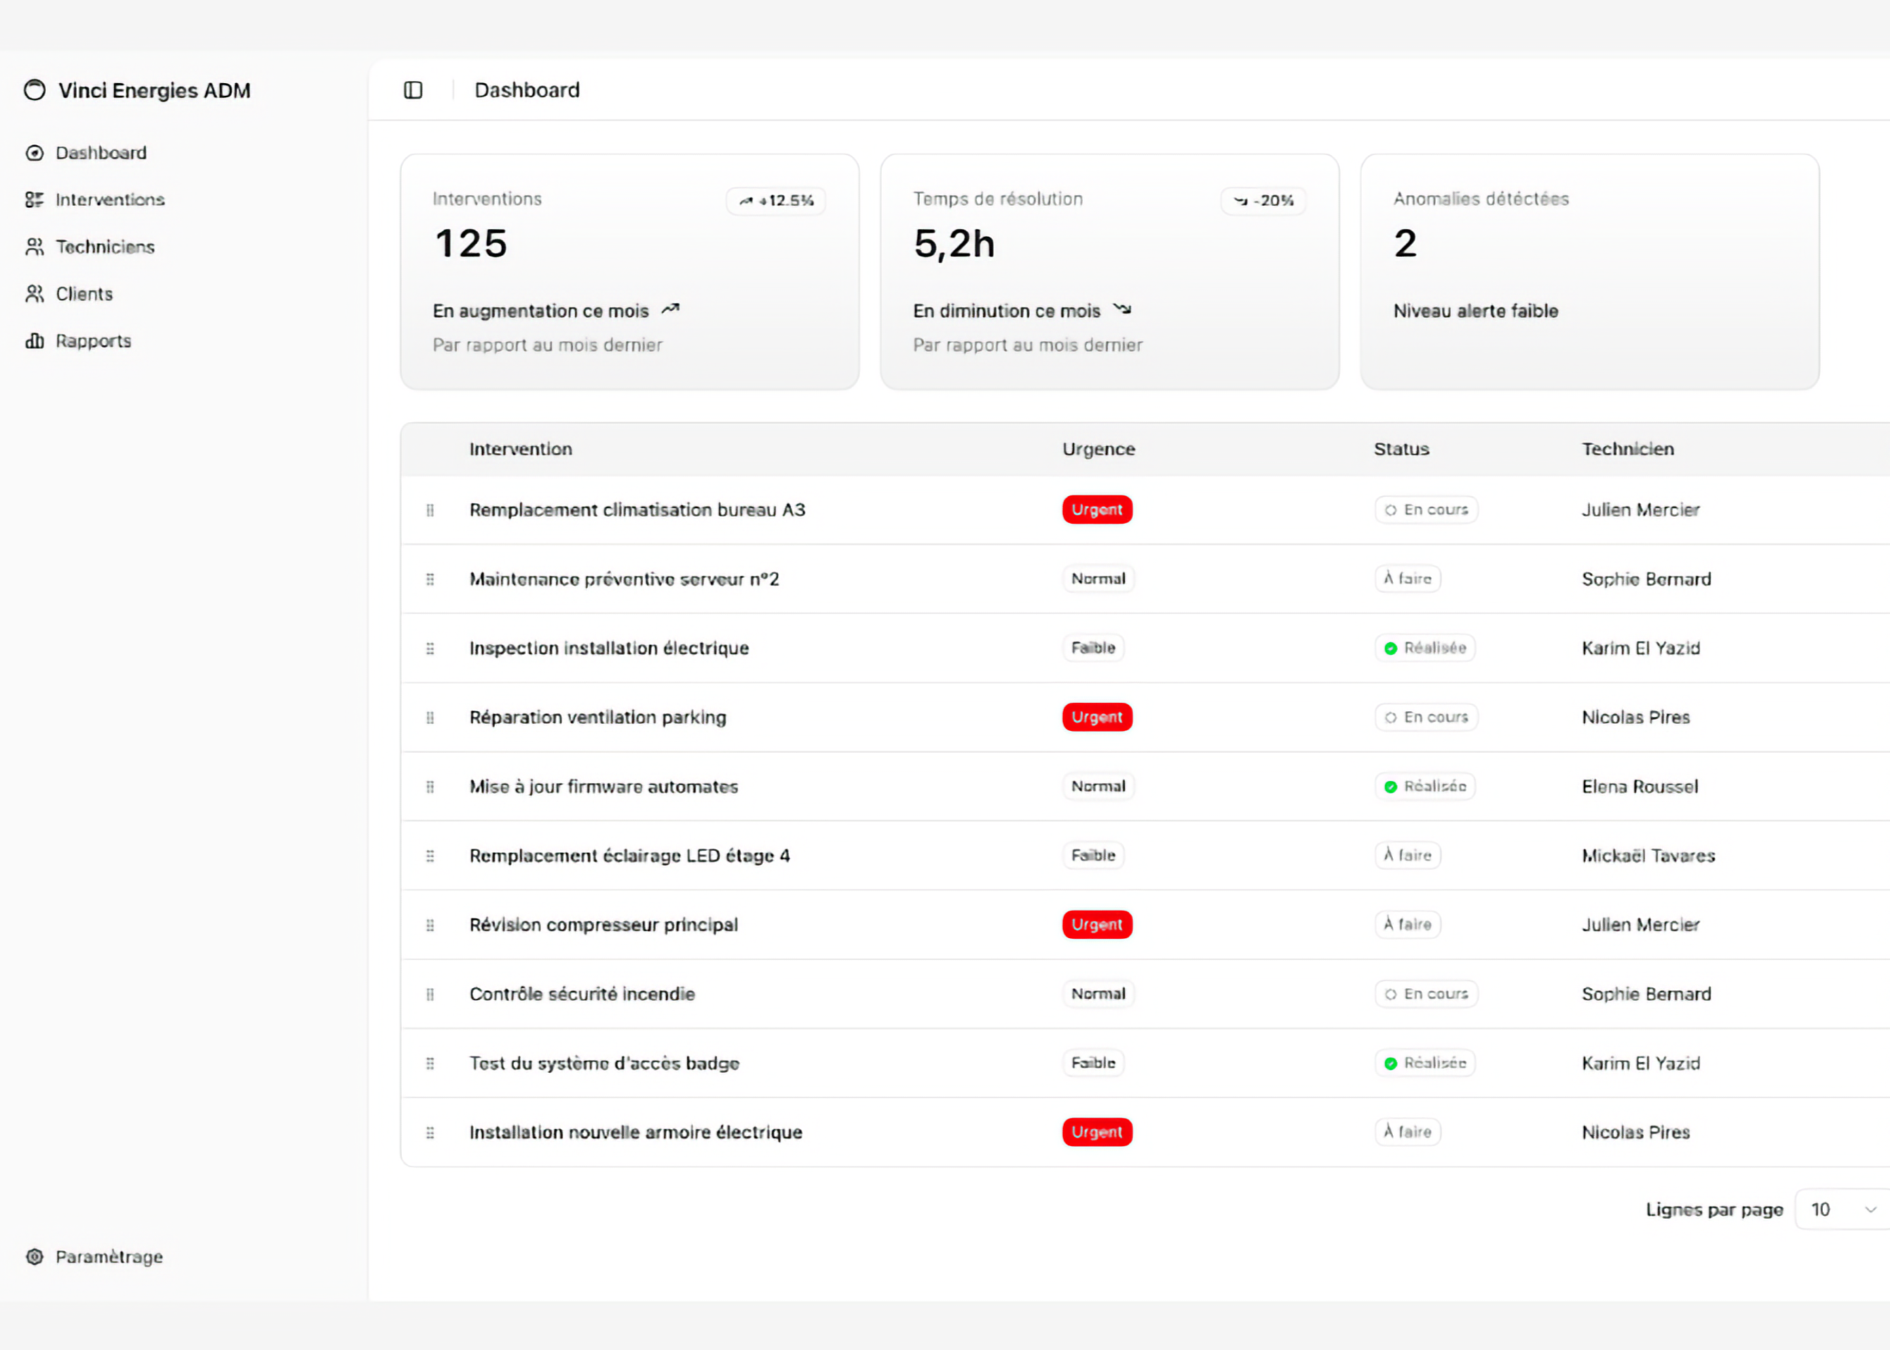Grab the drag handle for Remplacement climatisation bureau A3

tap(430, 510)
